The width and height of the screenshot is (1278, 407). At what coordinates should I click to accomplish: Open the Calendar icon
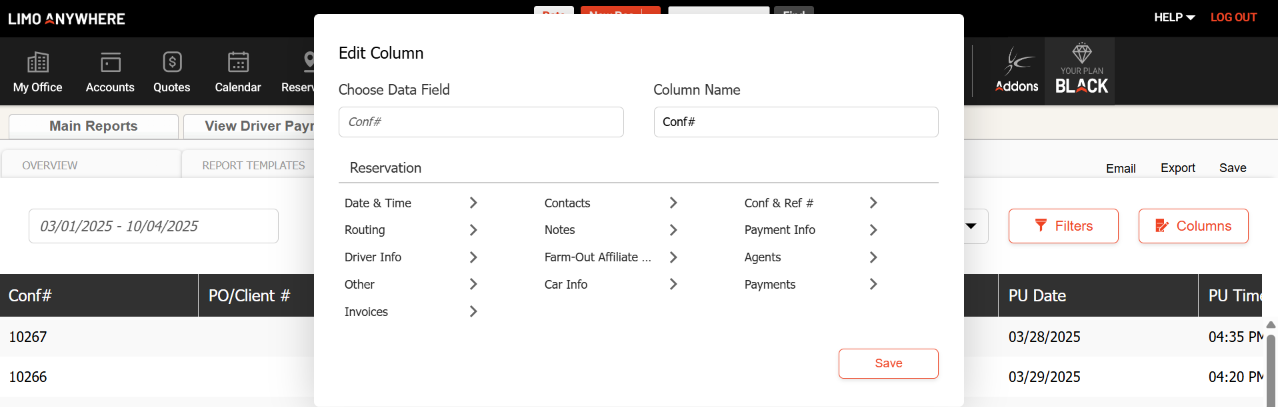point(238,72)
